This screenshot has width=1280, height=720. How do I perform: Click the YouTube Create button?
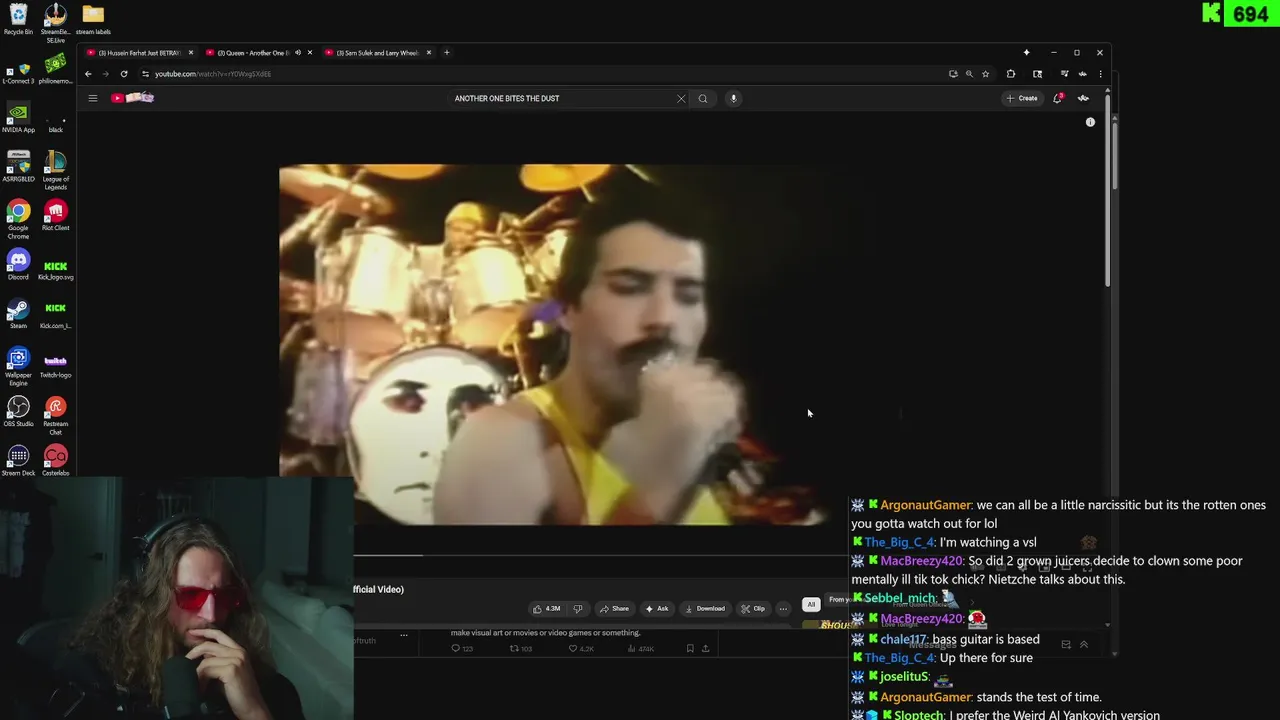(1022, 98)
